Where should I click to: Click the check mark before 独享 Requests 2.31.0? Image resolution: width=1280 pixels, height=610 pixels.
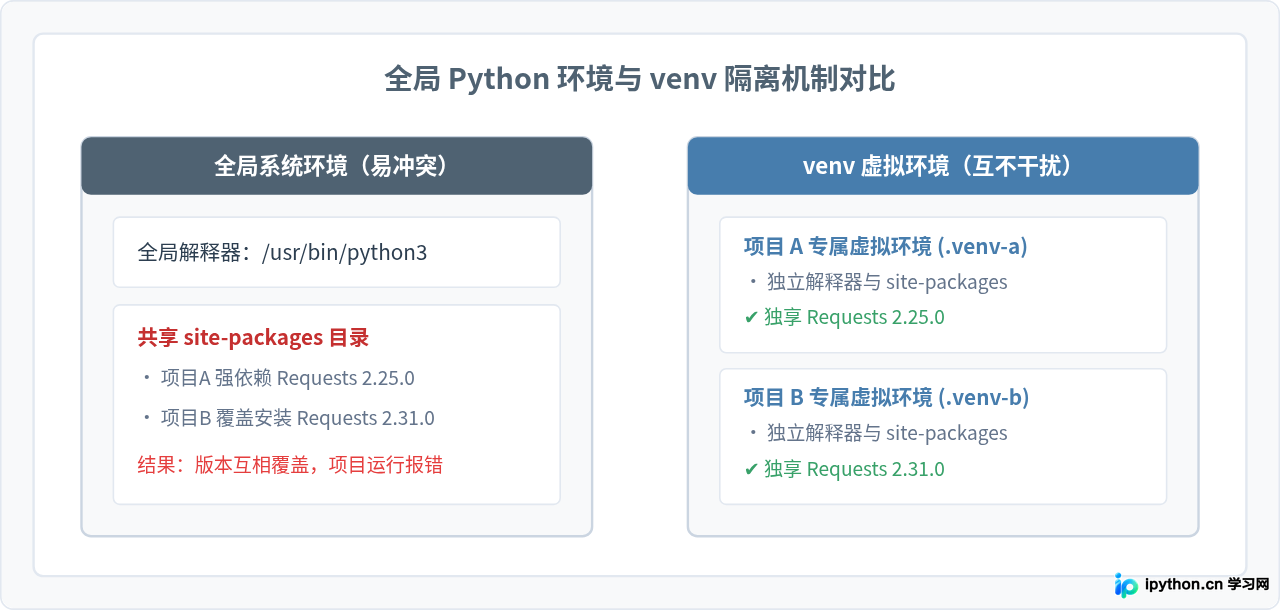[x=751, y=470]
